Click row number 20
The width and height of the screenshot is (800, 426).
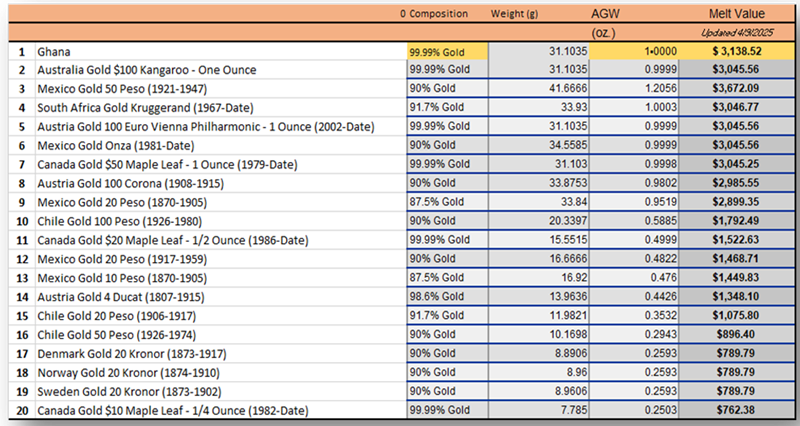22,410
